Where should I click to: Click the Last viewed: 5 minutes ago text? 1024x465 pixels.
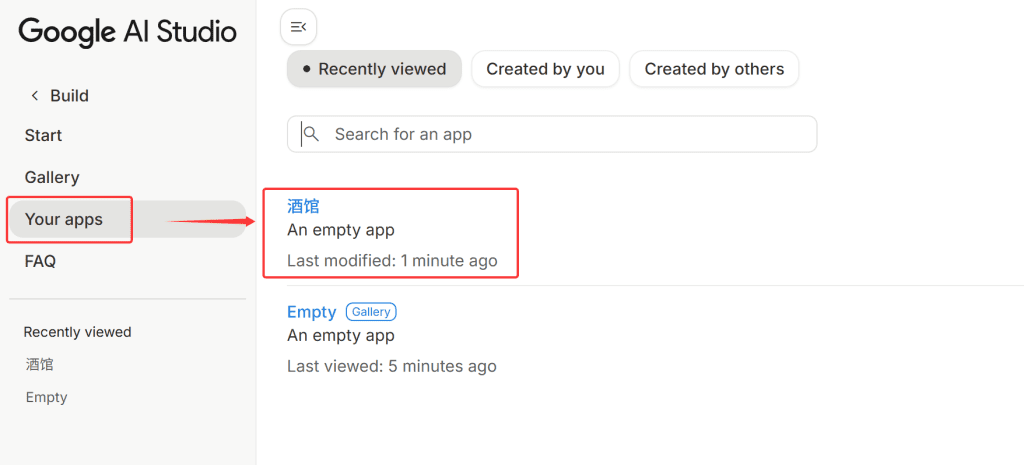click(x=392, y=366)
